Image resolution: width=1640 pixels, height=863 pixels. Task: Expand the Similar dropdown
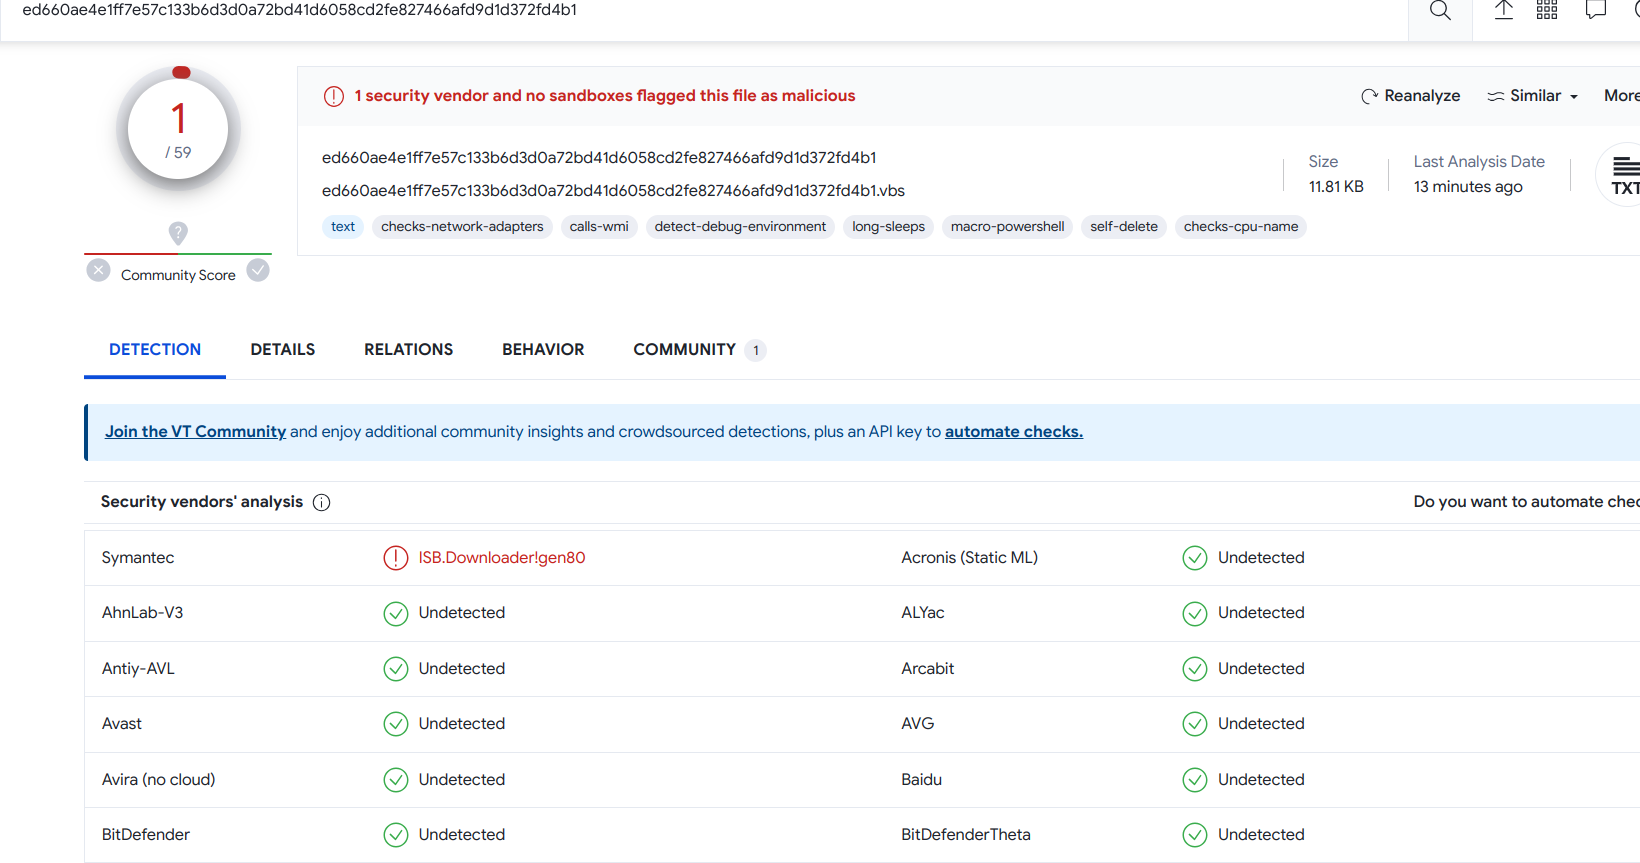(1533, 96)
